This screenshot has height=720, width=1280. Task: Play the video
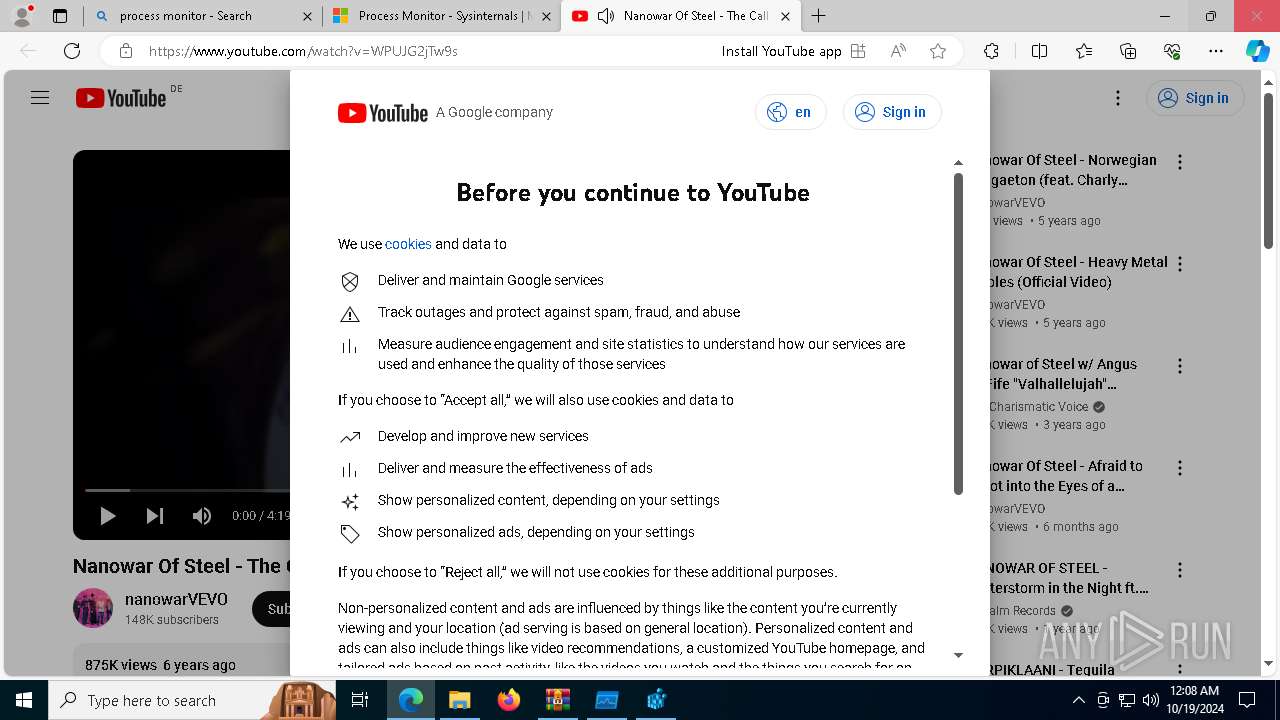pyautogui.click(x=108, y=516)
